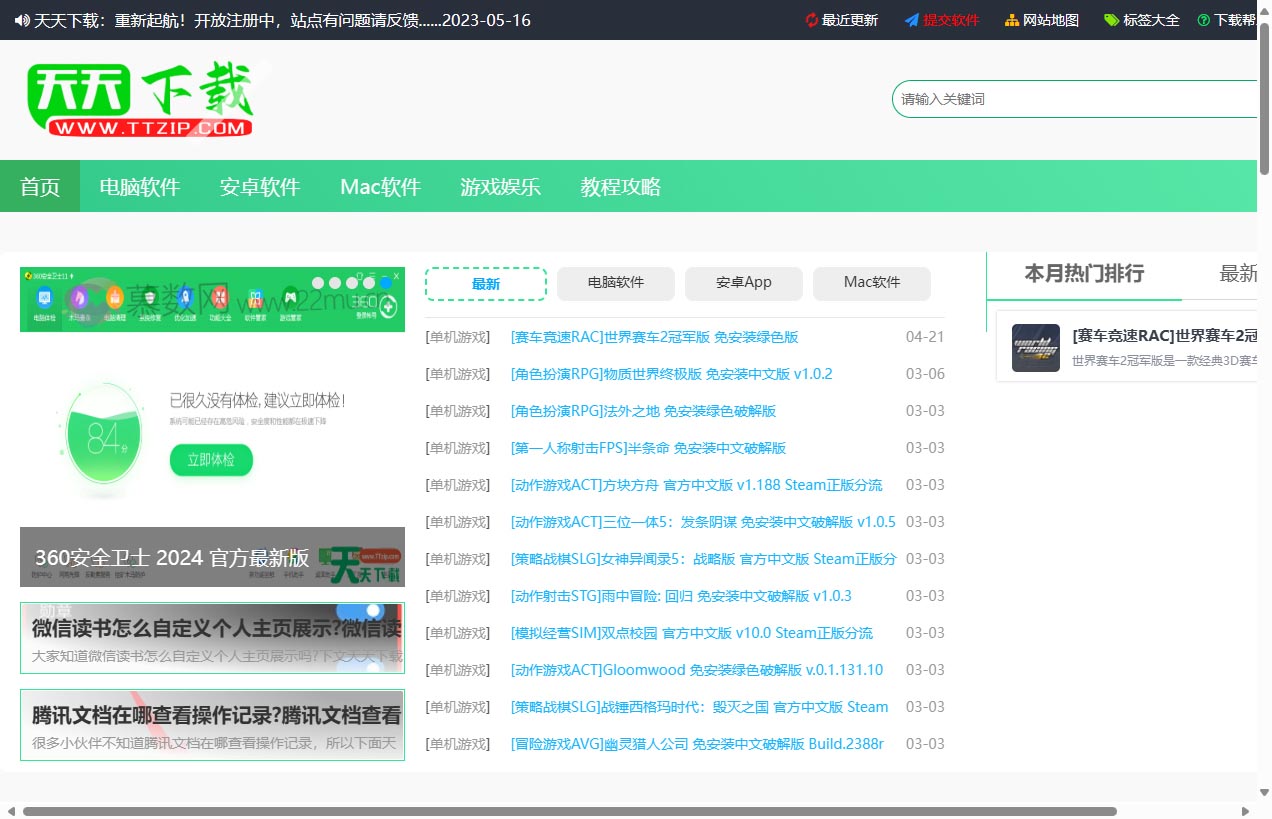Open the 世界赛车2冠军版 download link
Image resolution: width=1272 pixels, height=819 pixels.
(651, 337)
